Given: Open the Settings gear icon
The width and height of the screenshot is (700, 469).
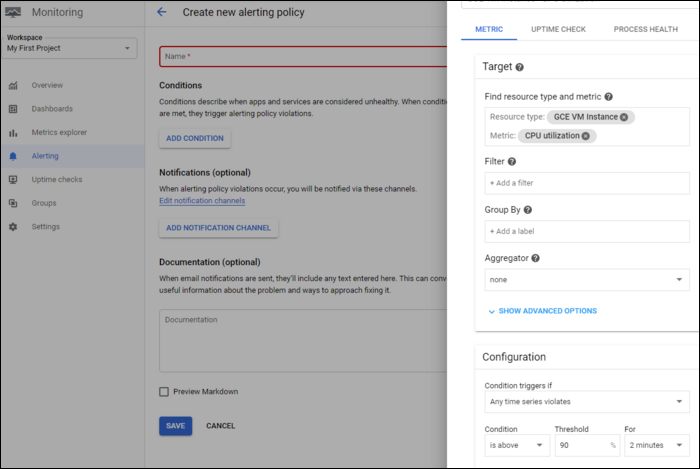Looking at the screenshot, I should tap(13, 227).
